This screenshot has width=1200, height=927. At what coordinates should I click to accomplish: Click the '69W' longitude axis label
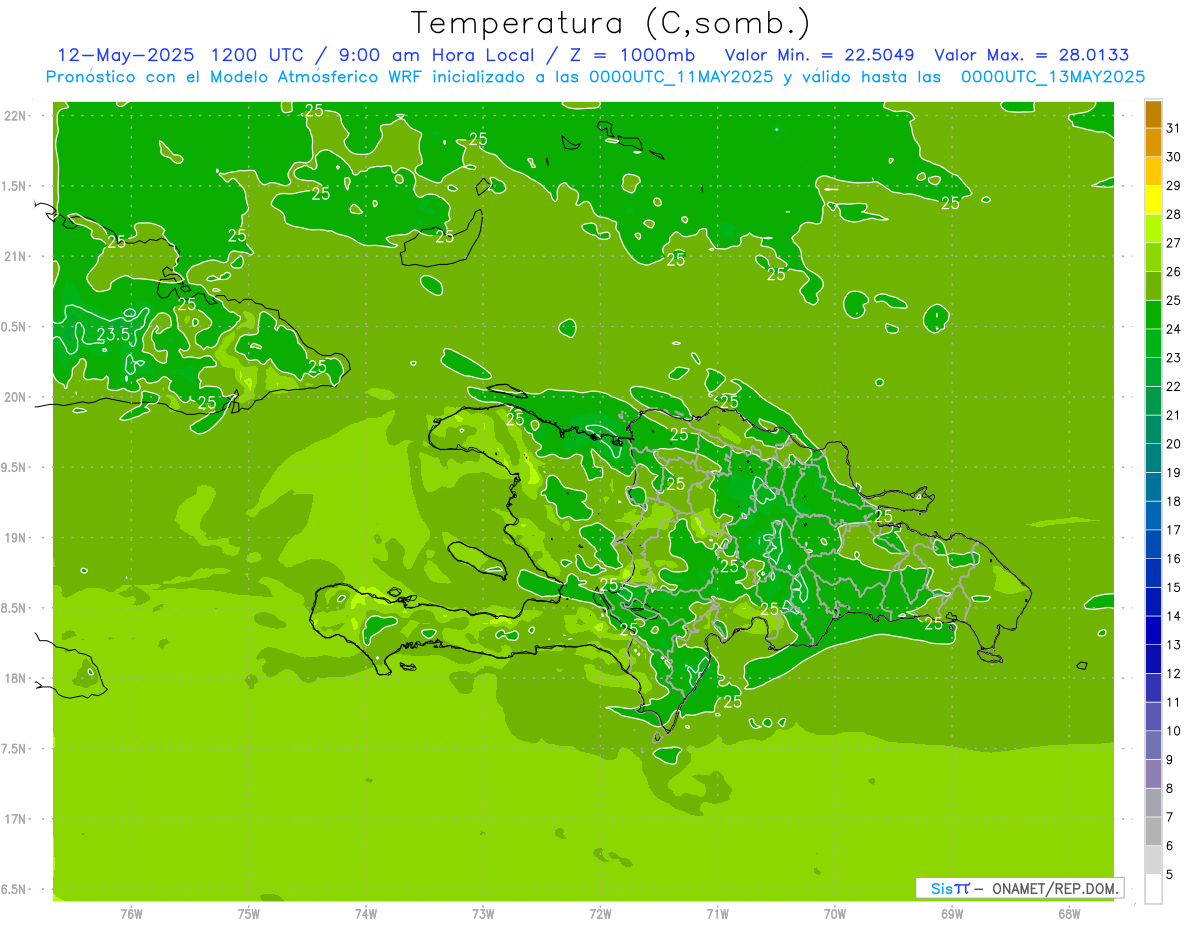952,914
